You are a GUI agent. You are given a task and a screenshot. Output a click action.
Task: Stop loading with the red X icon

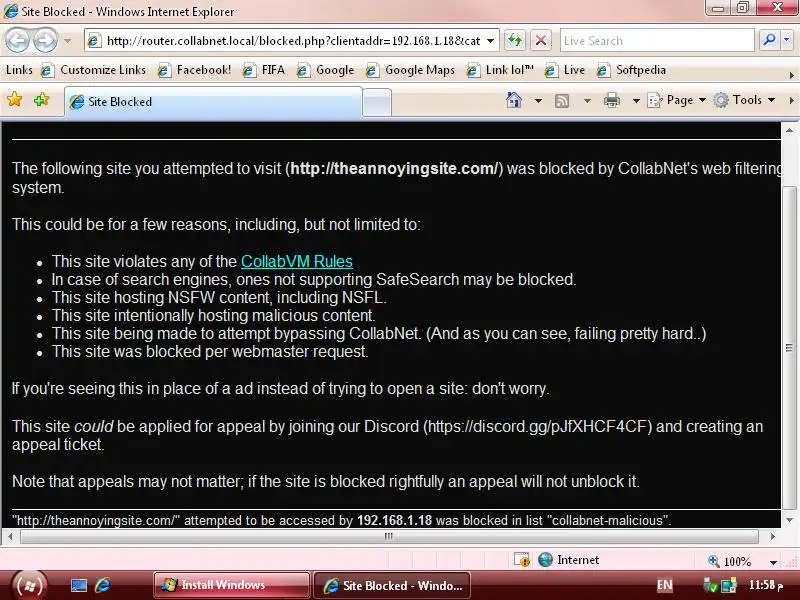click(x=541, y=40)
